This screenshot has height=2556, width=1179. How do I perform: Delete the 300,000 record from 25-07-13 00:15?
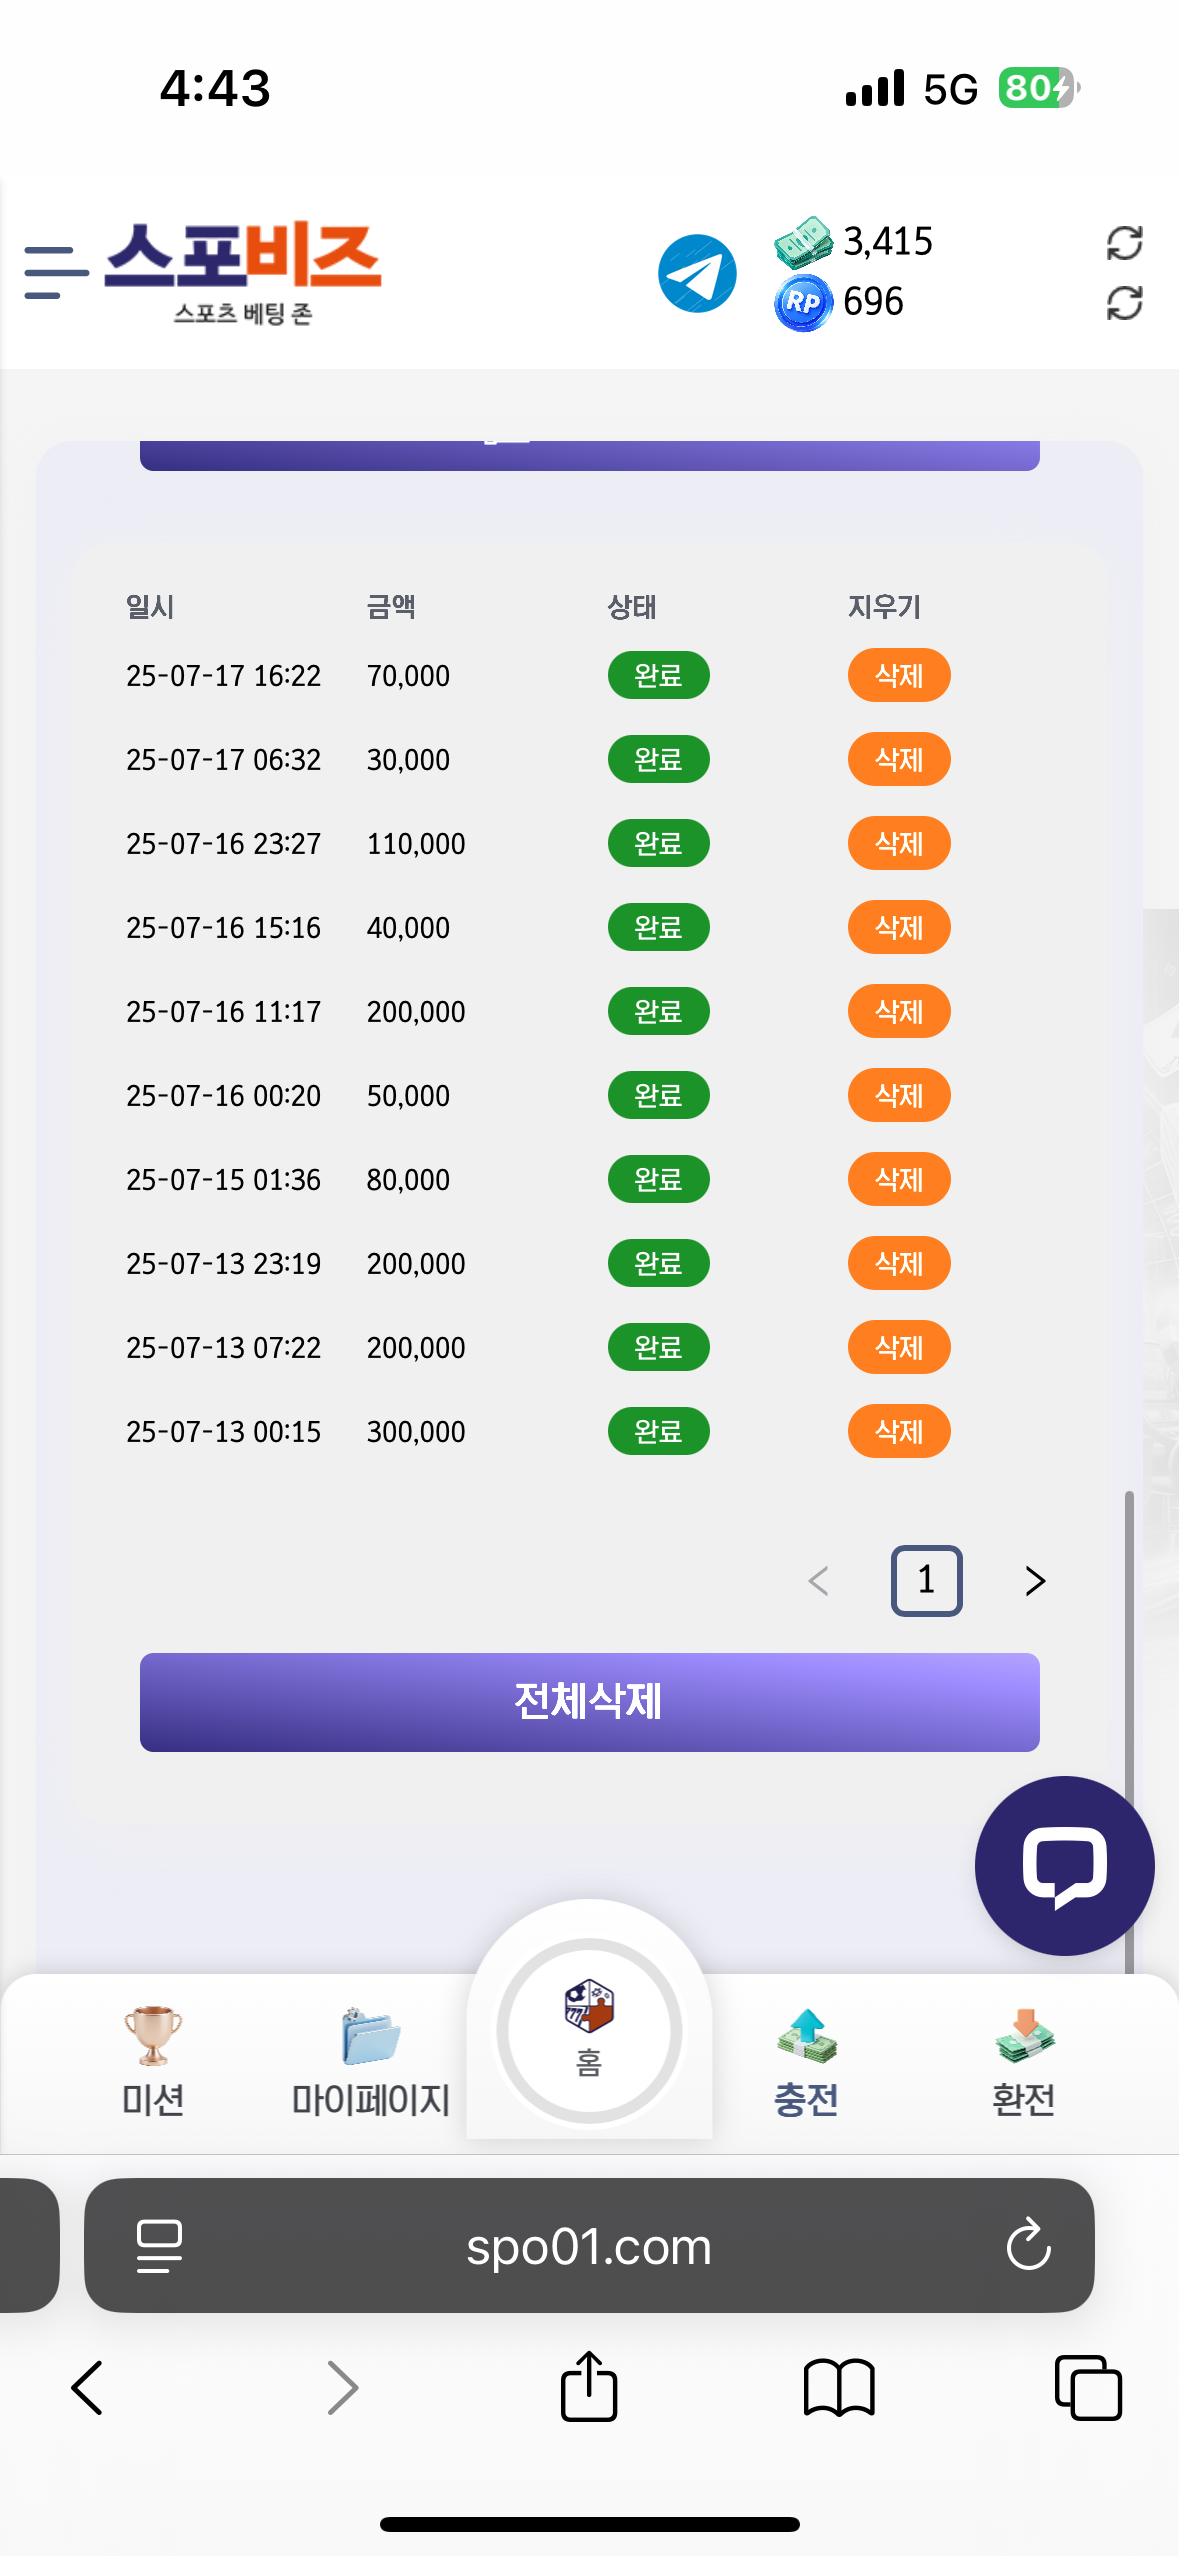click(899, 1432)
